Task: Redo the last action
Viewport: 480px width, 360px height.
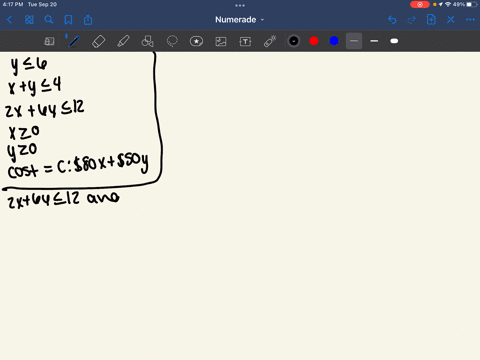Action: pyautogui.click(x=412, y=20)
